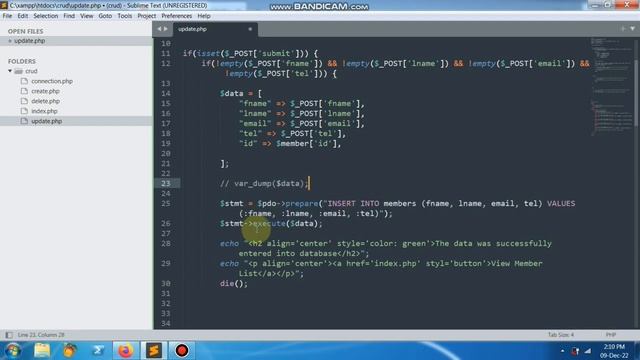
Task: Click the create.php file icon
Action: (x=24, y=91)
